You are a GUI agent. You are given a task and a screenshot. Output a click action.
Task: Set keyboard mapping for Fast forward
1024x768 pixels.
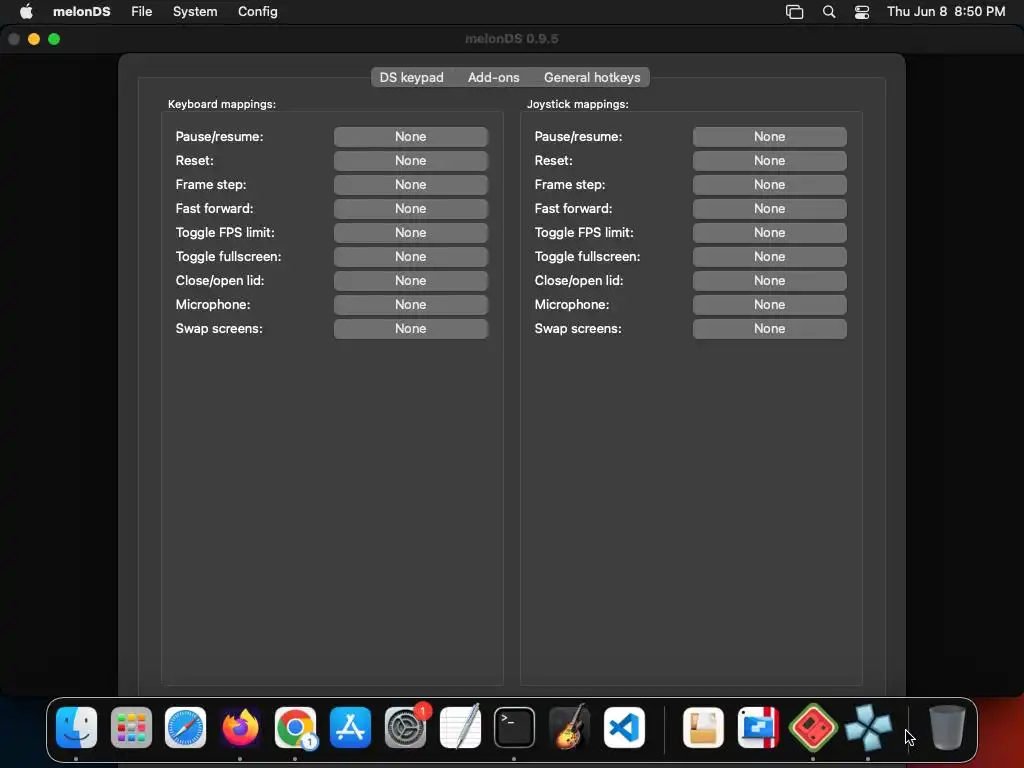(411, 208)
